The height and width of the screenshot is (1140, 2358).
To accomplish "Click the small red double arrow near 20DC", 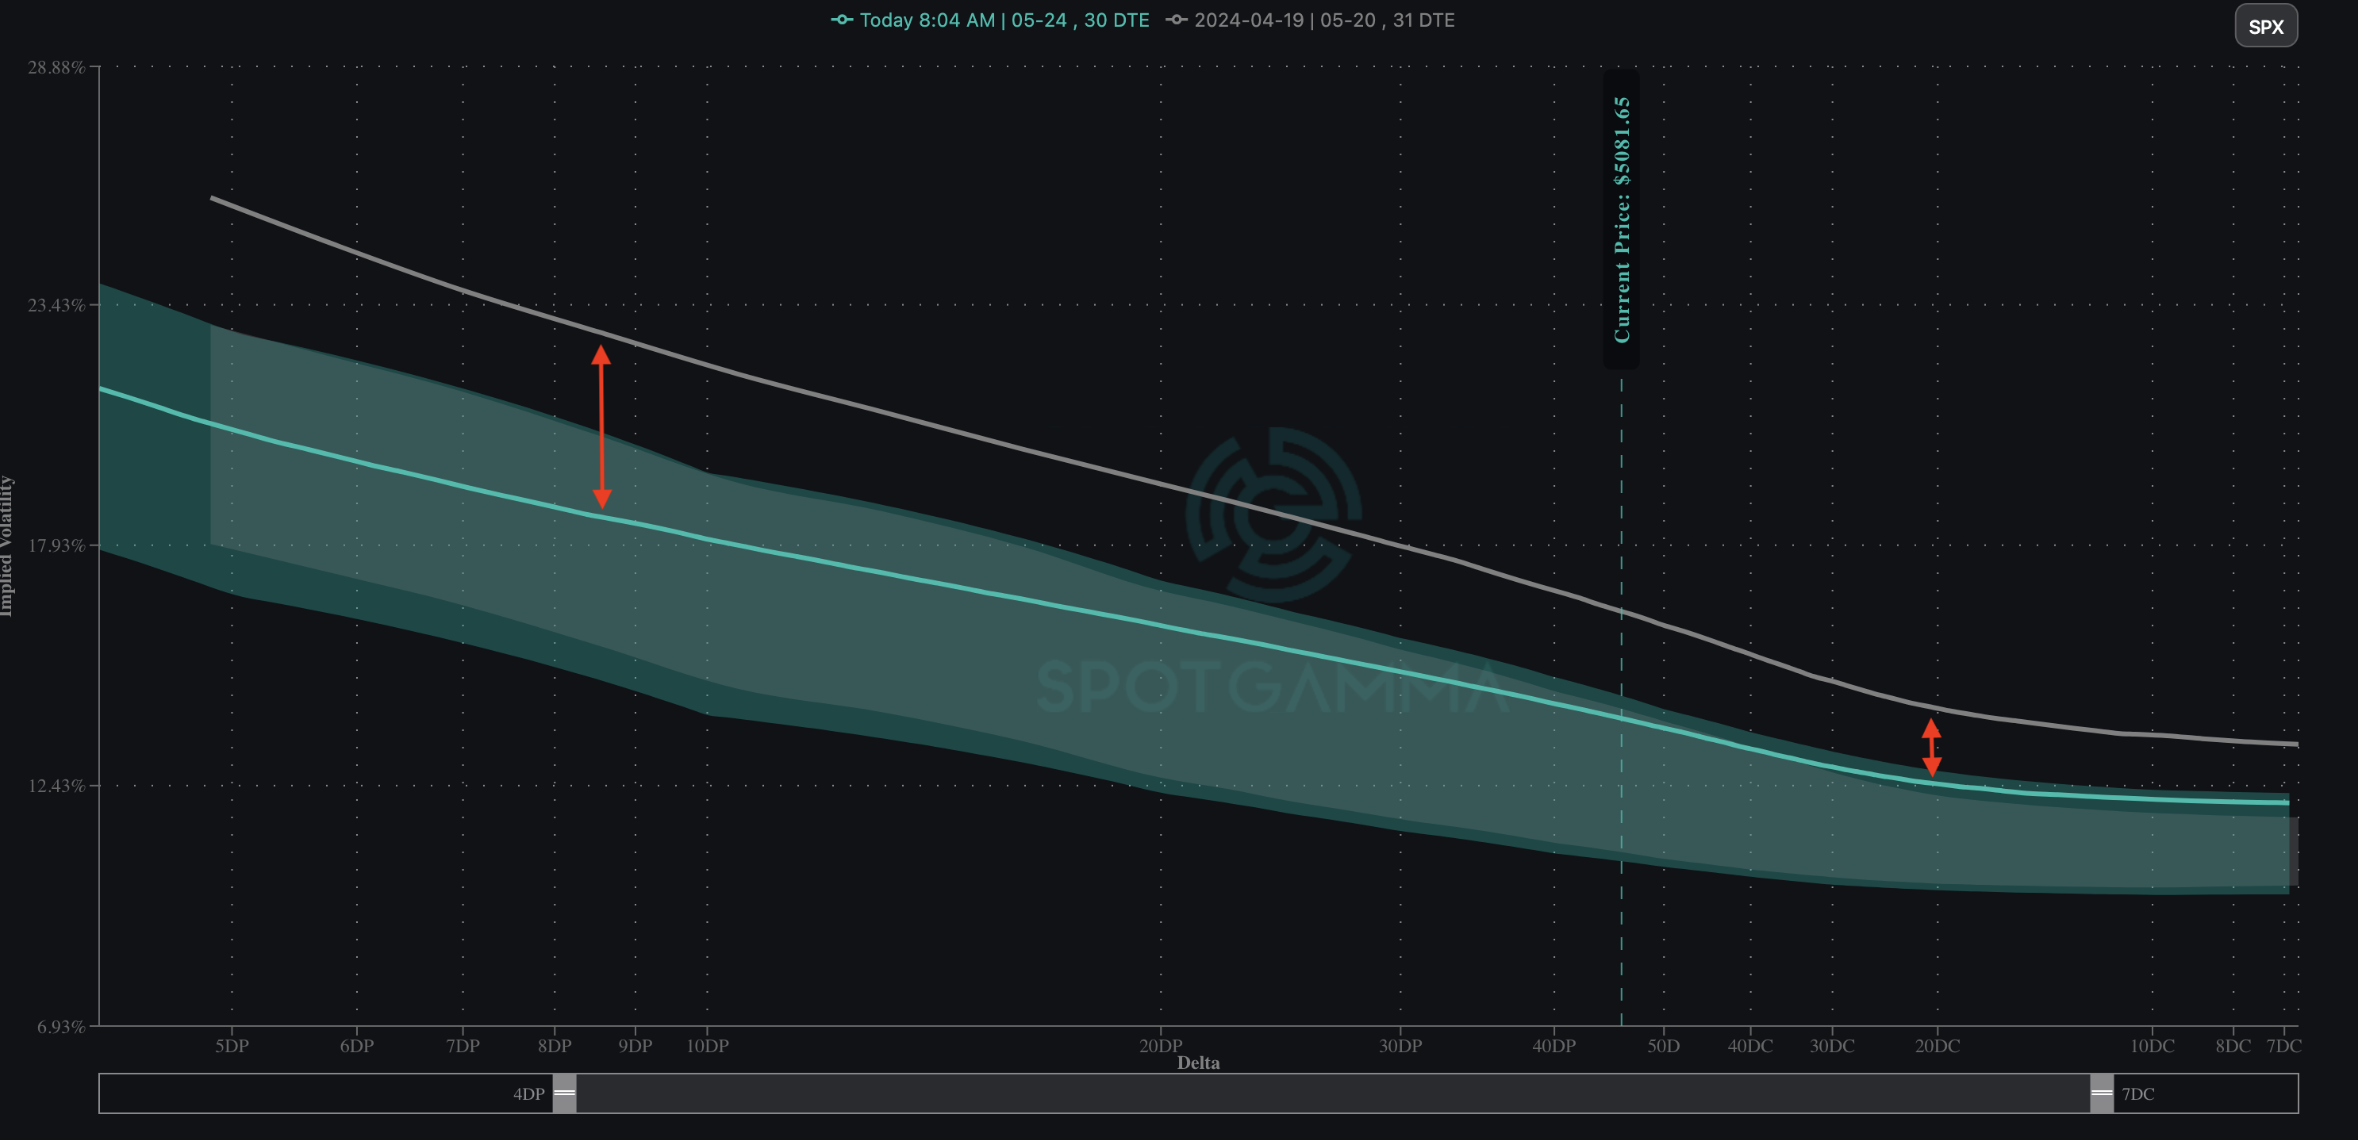I will pyautogui.click(x=1931, y=748).
